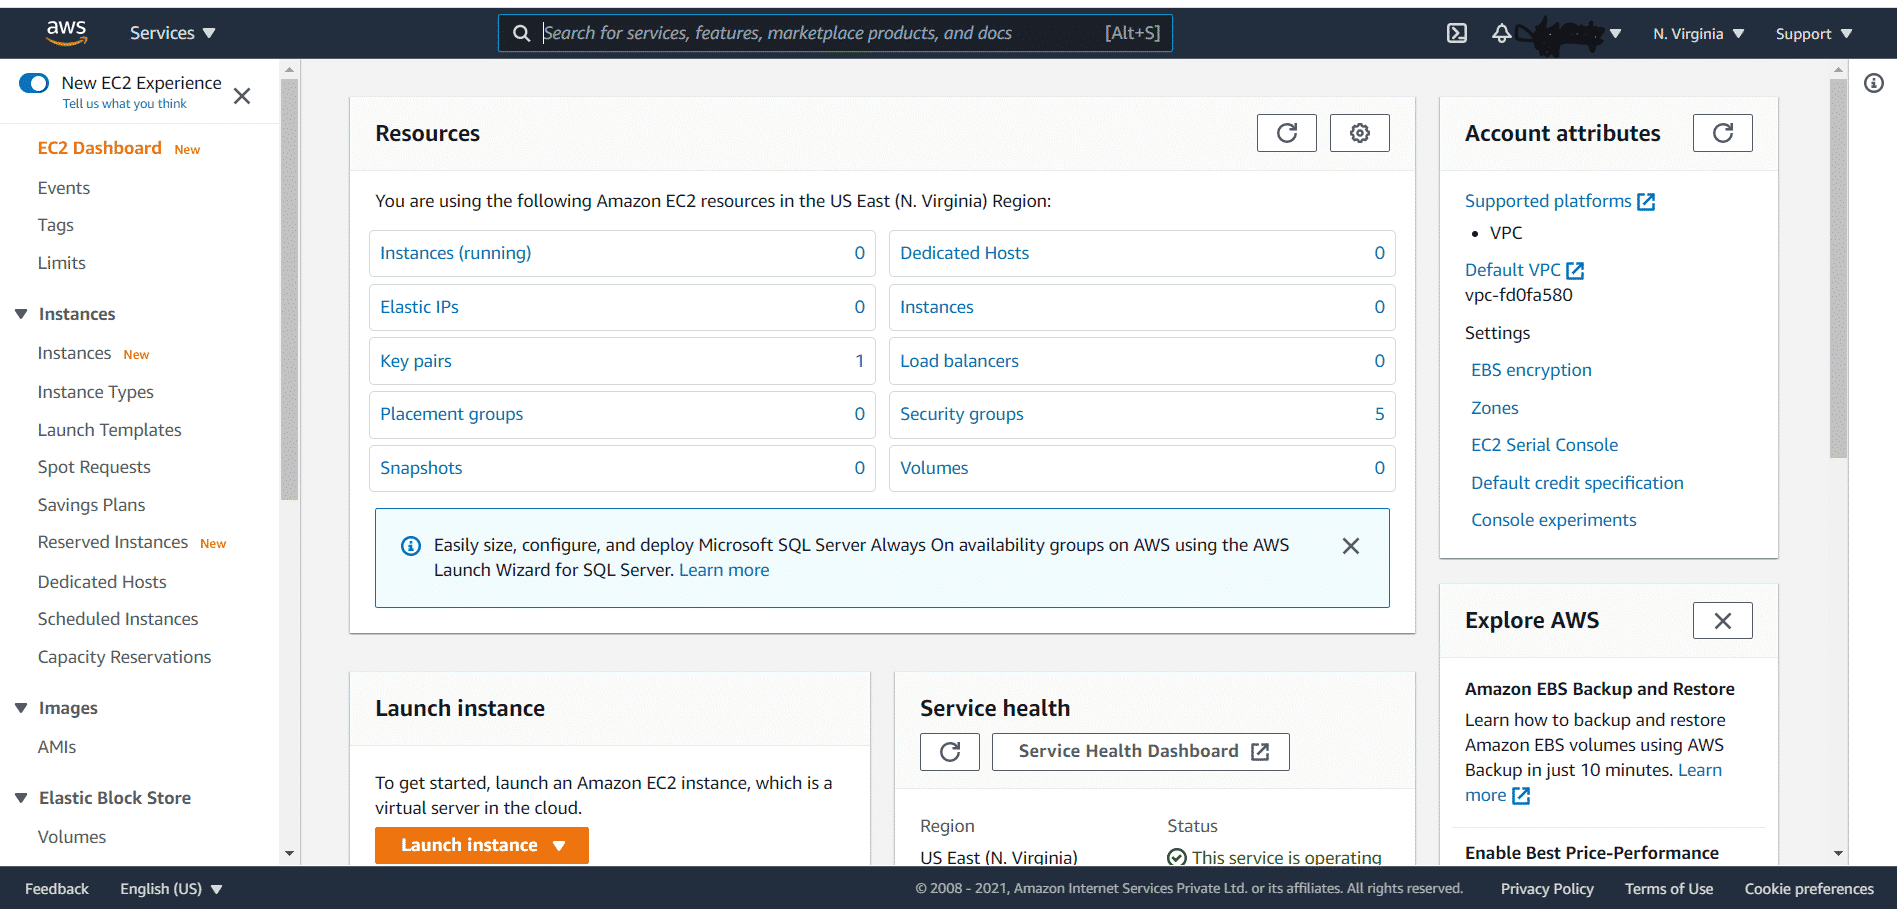Click external link icon beside Default VPC
Screen dimensions: 1897x909
[x=1575, y=271]
